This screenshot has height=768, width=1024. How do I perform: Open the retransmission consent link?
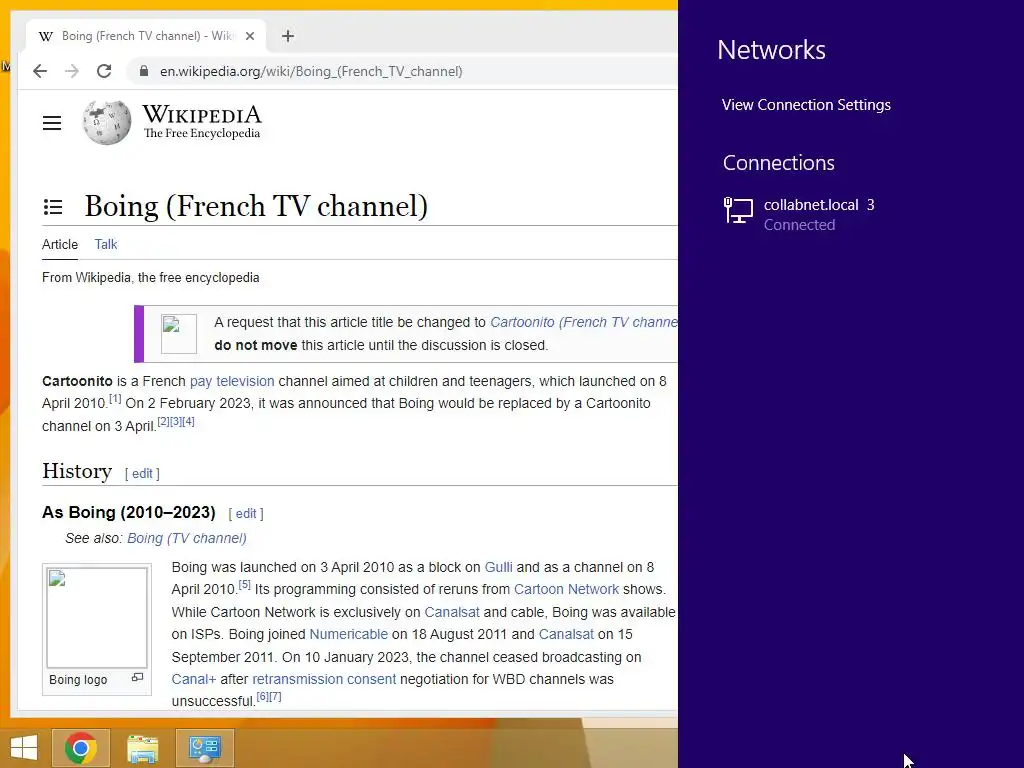324,679
